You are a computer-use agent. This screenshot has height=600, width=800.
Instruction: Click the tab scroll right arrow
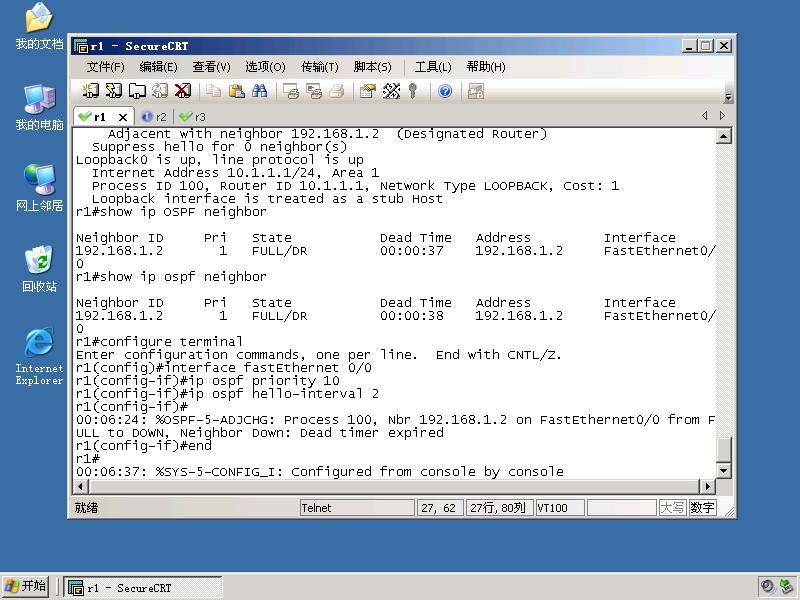722,116
